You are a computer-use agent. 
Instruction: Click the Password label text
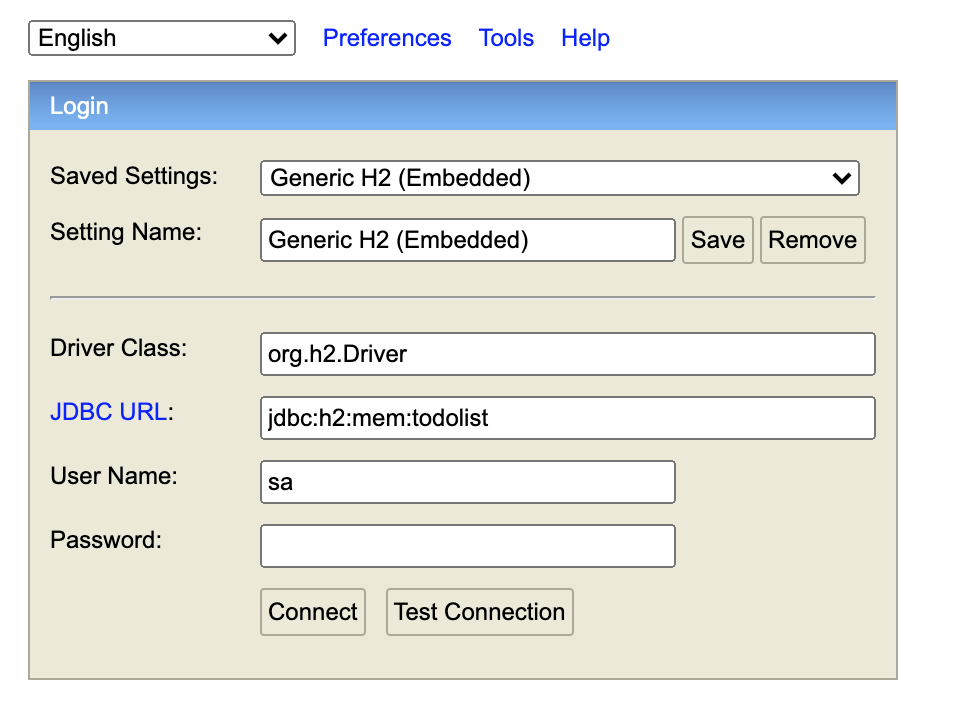tap(106, 540)
